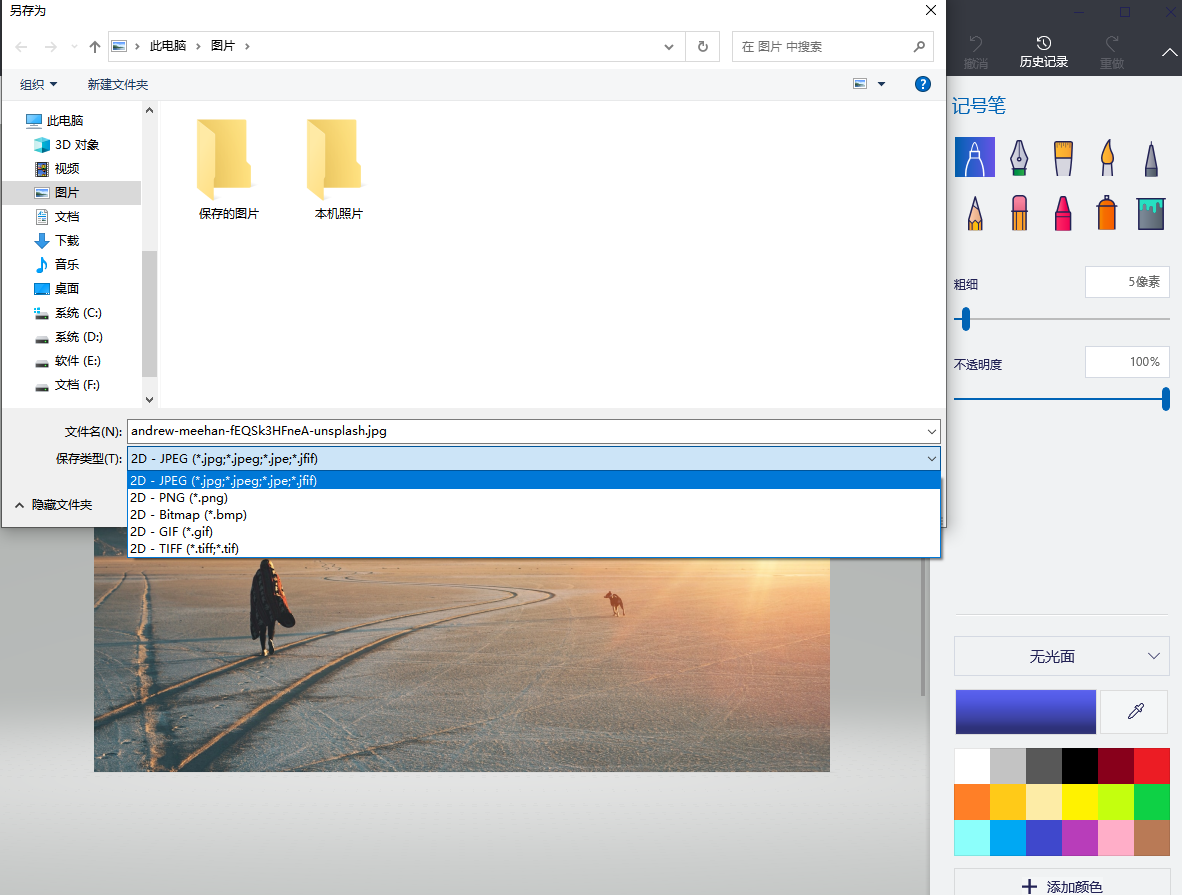
Task: Collapse the 保存类型 dropdown
Action: click(x=932, y=458)
